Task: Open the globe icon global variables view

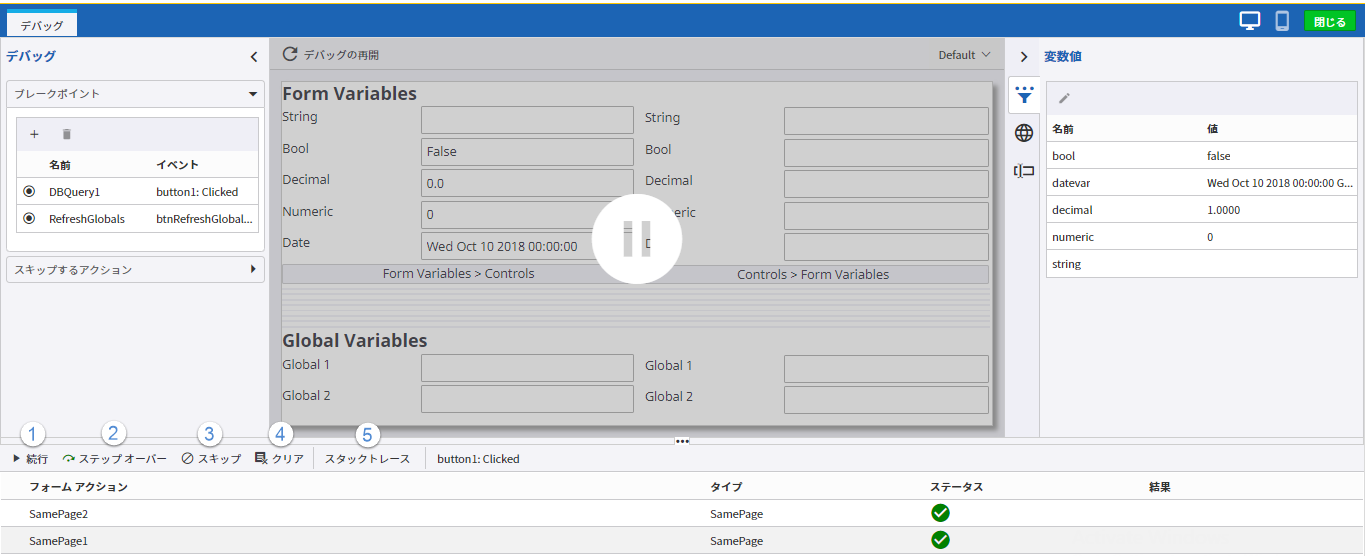Action: coord(1024,133)
